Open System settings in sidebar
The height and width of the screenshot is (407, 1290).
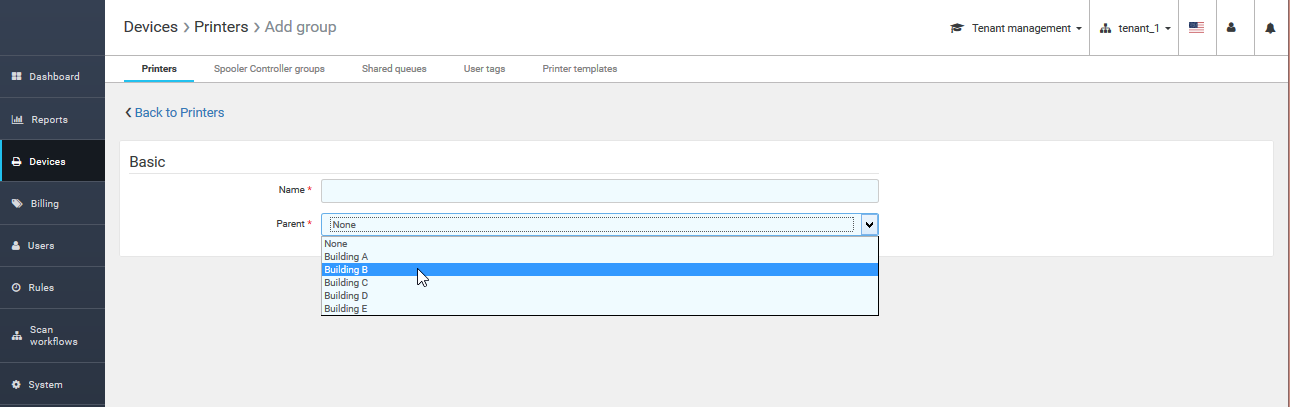[45, 384]
